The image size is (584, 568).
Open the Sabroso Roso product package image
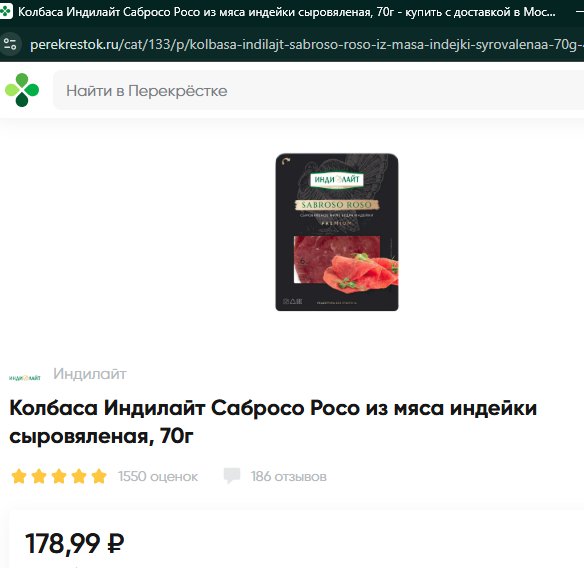(337, 232)
